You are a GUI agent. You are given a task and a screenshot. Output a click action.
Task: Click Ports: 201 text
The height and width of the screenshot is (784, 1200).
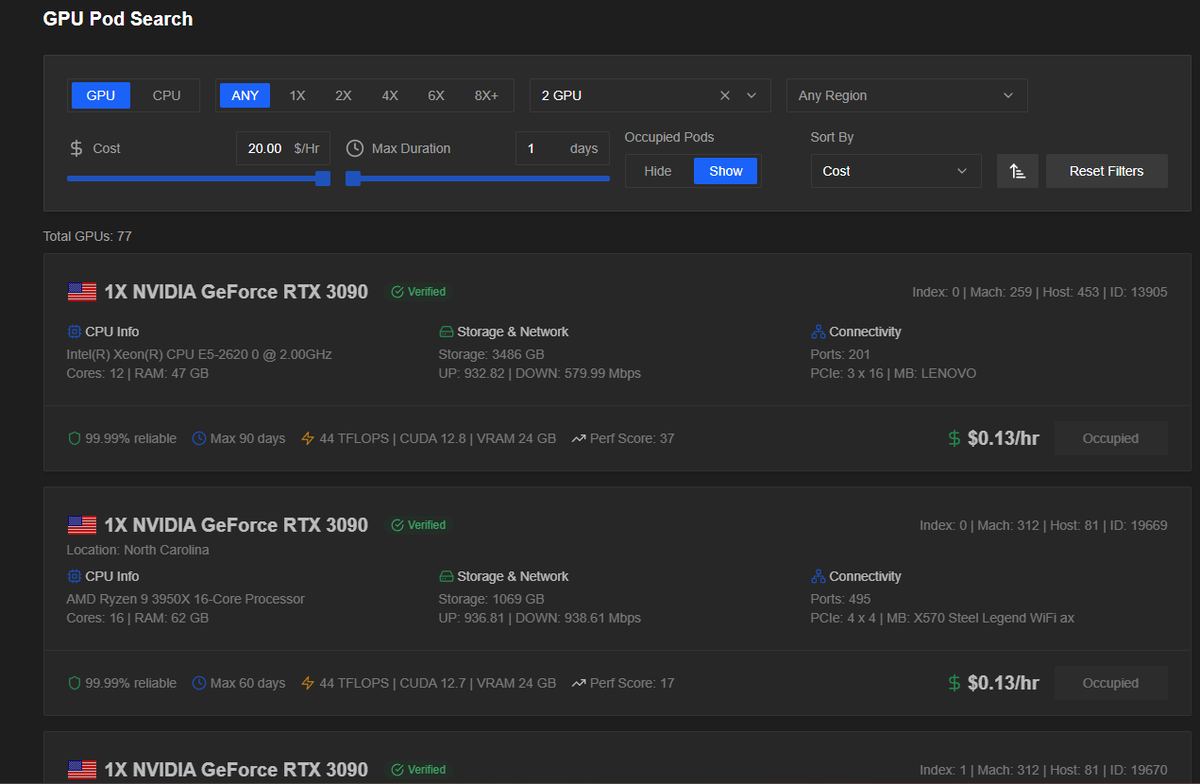pyautogui.click(x=841, y=354)
